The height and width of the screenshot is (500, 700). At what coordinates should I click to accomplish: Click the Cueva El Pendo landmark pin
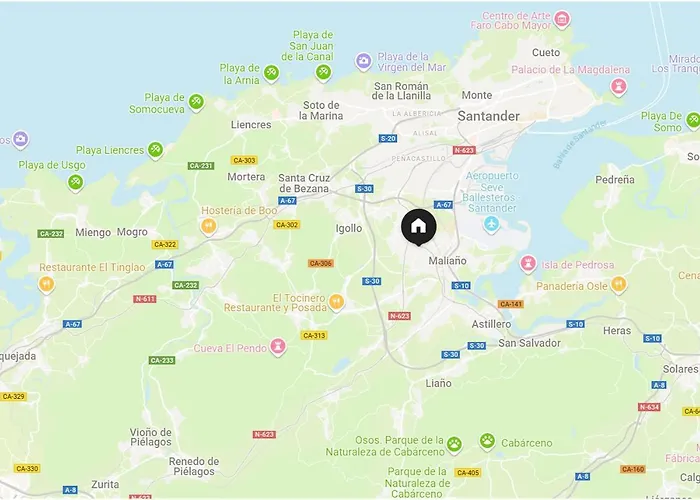[278, 346]
